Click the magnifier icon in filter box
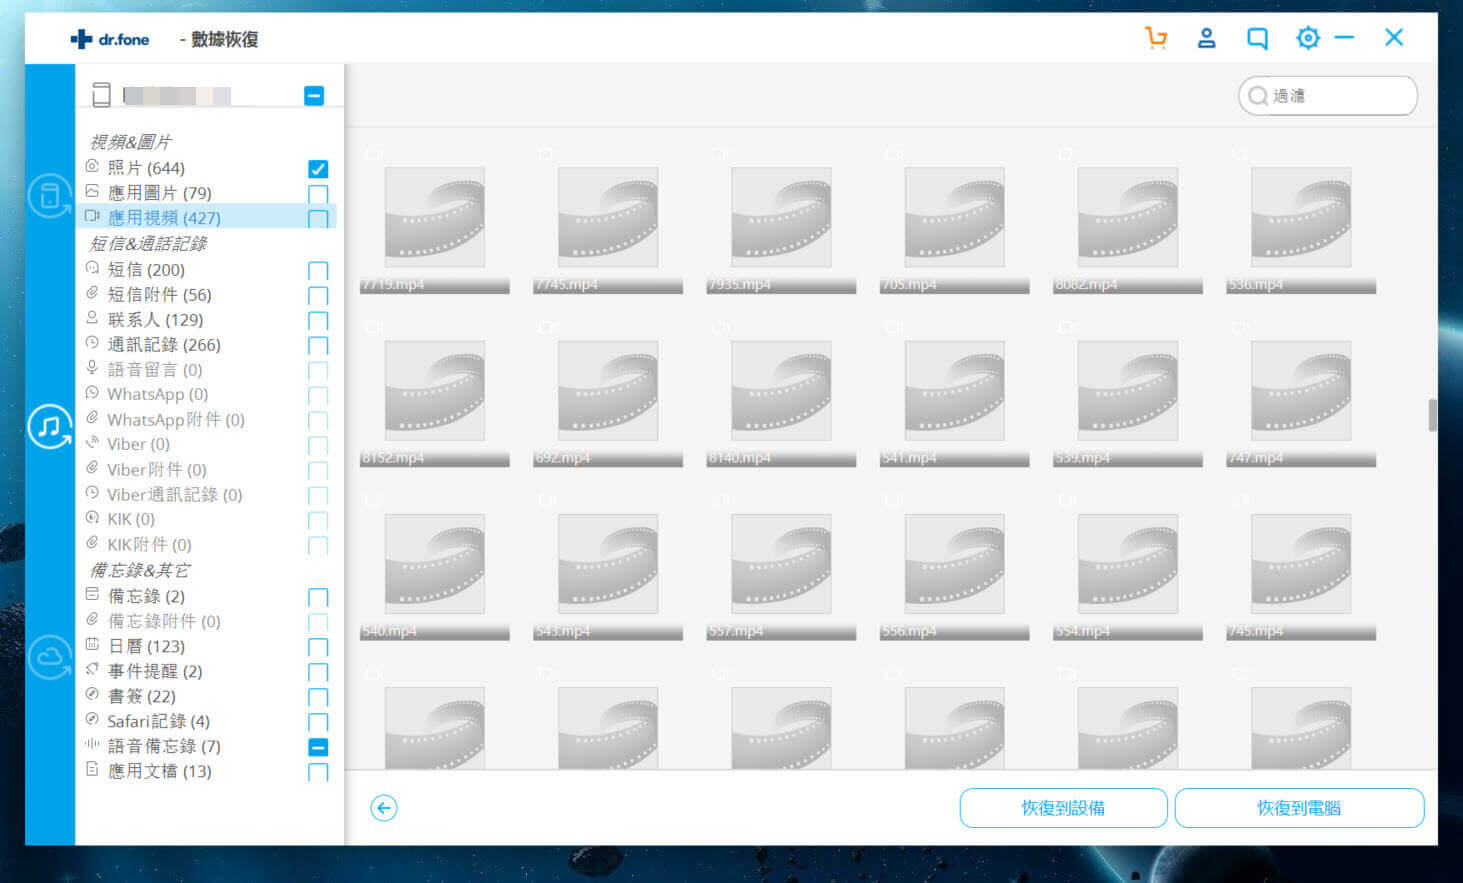The height and width of the screenshot is (883, 1463). tap(1258, 96)
